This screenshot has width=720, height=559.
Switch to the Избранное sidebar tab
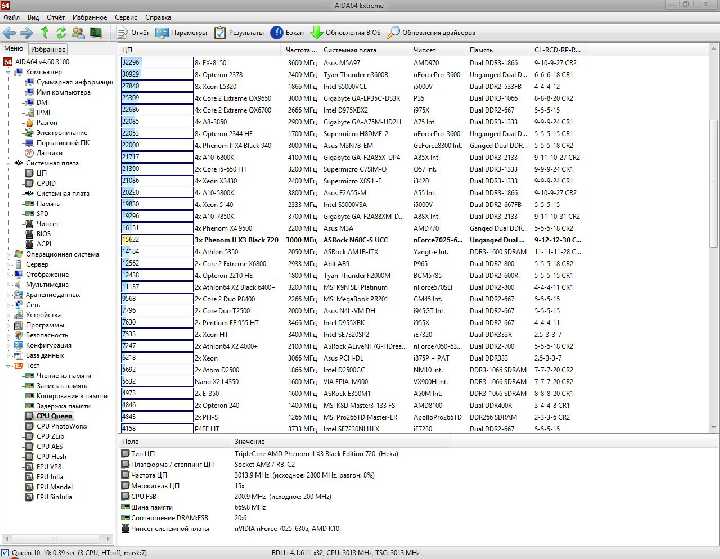pos(48,49)
